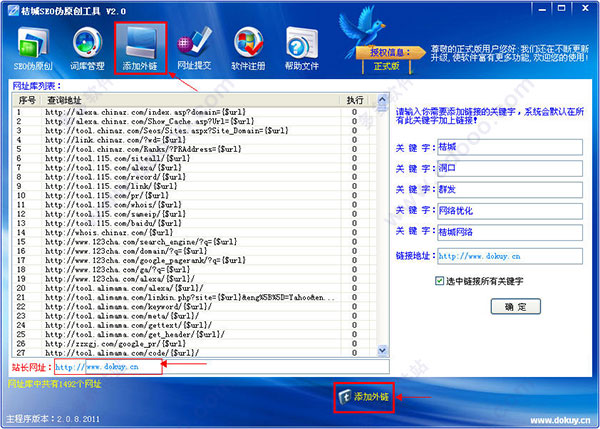The height and width of the screenshot is (429, 600).
Task: Open the 帮助文件 toolbar icon
Action: (x=302, y=49)
